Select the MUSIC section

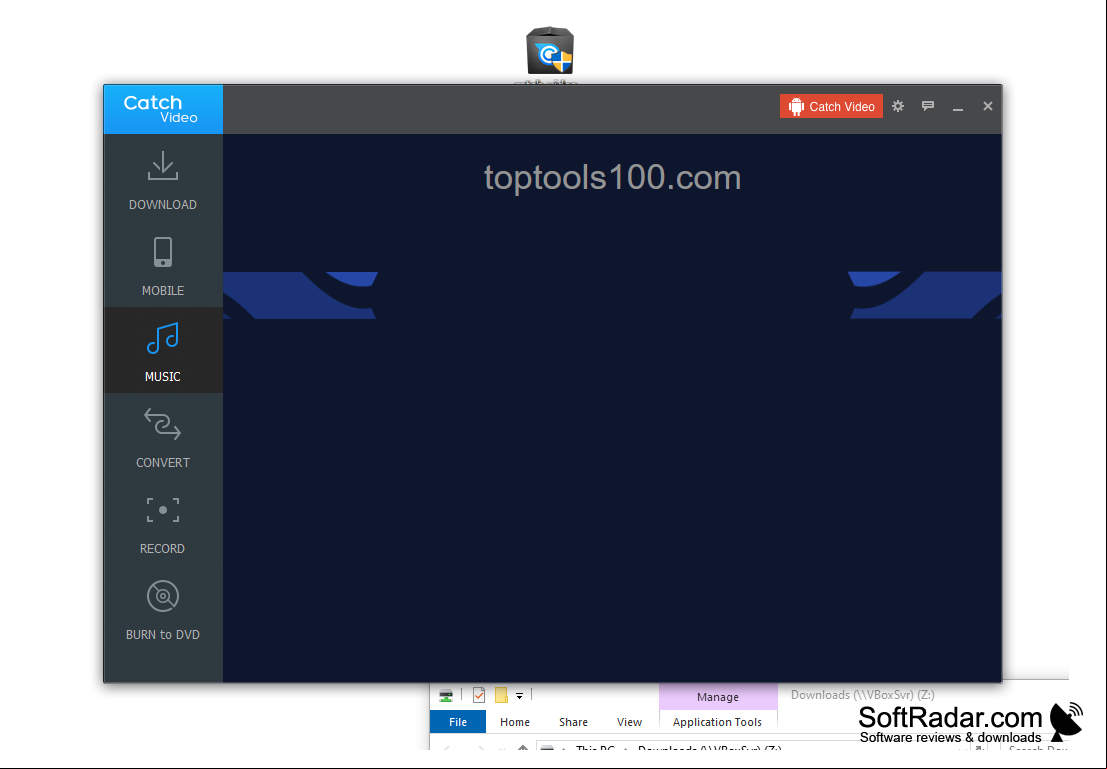(x=163, y=351)
